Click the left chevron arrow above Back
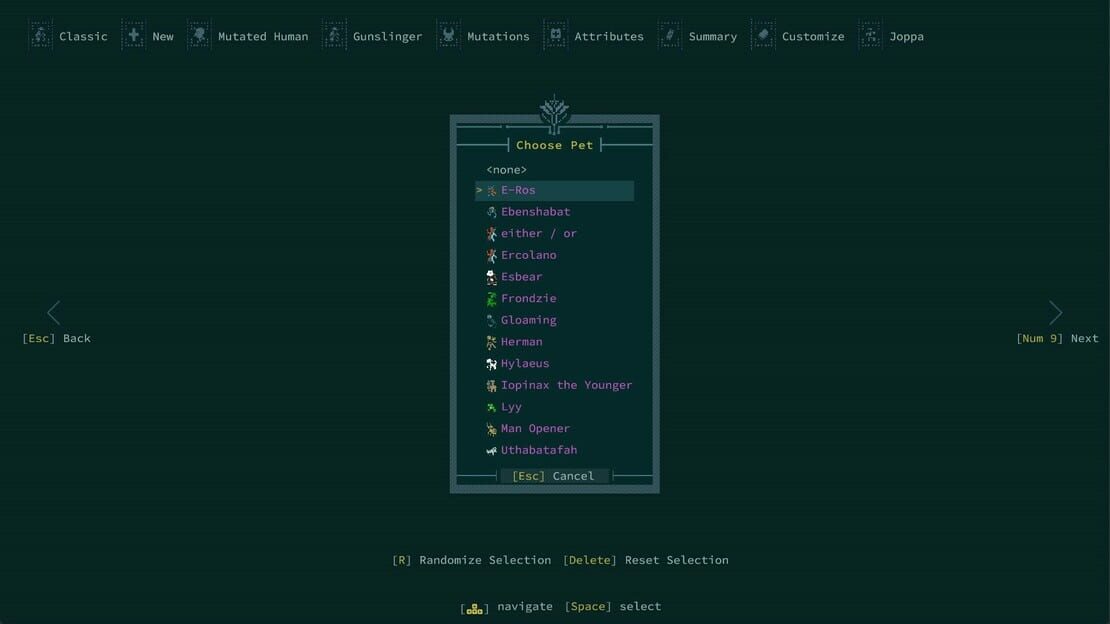The height and width of the screenshot is (624, 1110). (54, 312)
